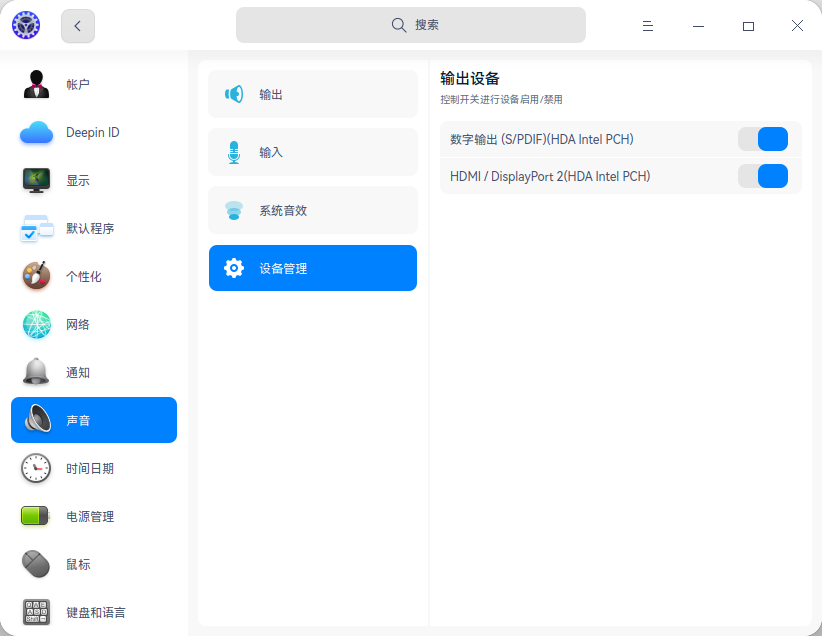Image resolution: width=822 pixels, height=636 pixels.
Task: Select 电源管理 label in sidebar
Action: [x=90, y=516]
